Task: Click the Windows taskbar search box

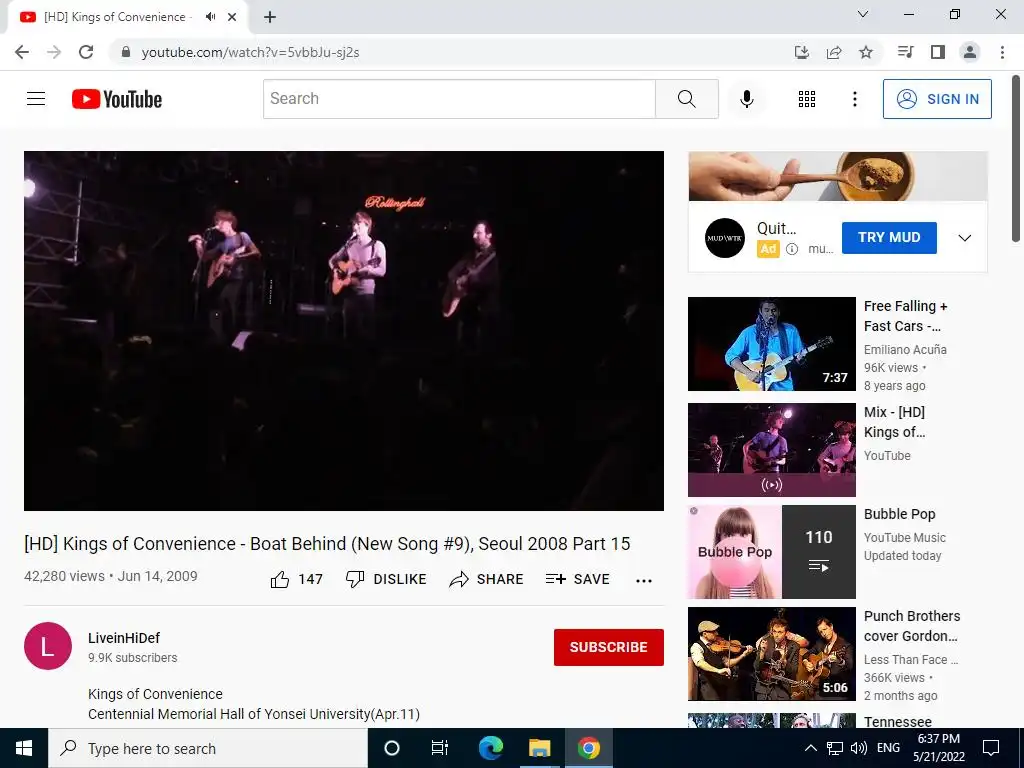Action: coord(208,748)
